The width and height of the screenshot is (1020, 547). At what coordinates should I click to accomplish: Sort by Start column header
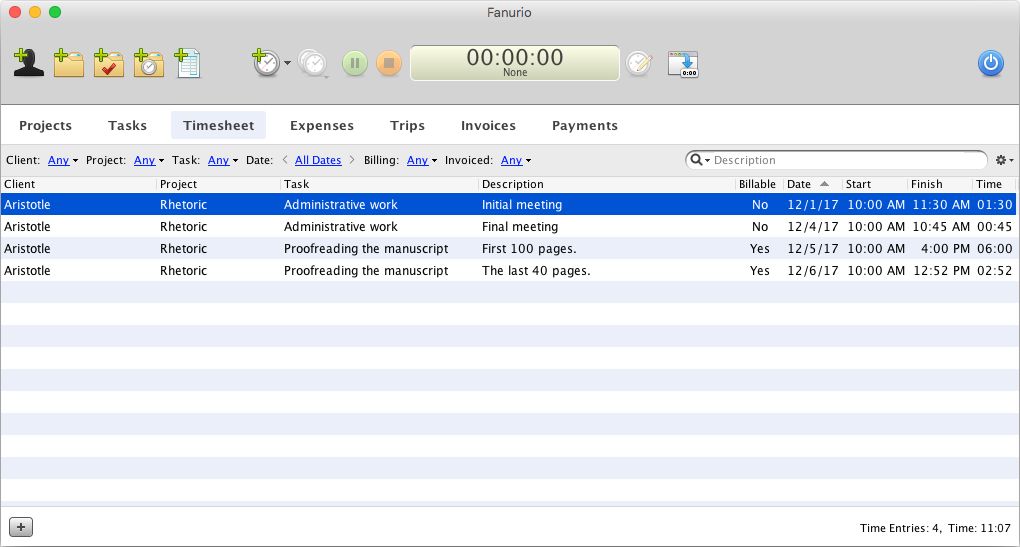pos(875,184)
